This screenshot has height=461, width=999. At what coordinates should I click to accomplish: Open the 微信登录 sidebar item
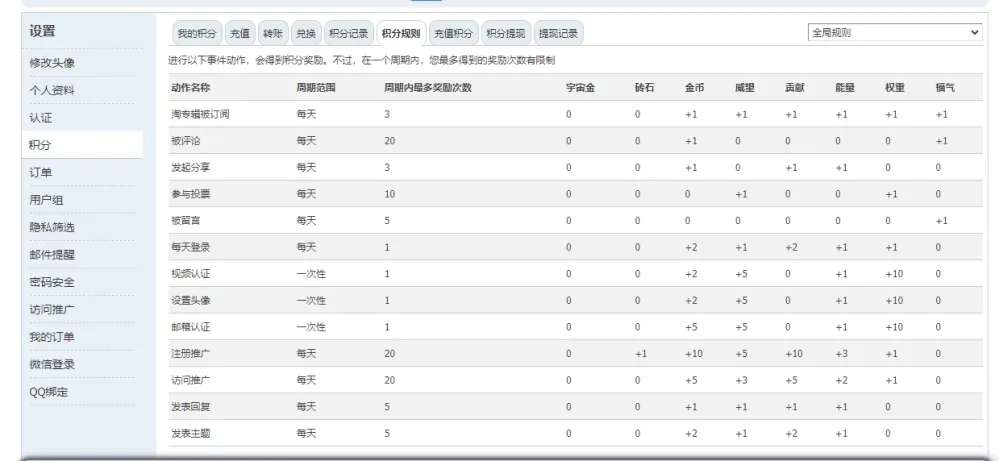tap(52, 364)
